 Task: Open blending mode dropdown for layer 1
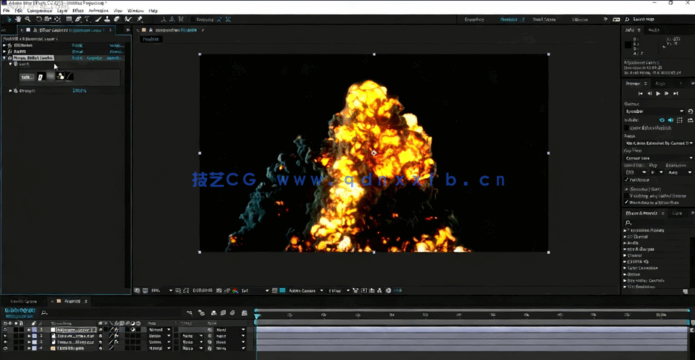160,330
